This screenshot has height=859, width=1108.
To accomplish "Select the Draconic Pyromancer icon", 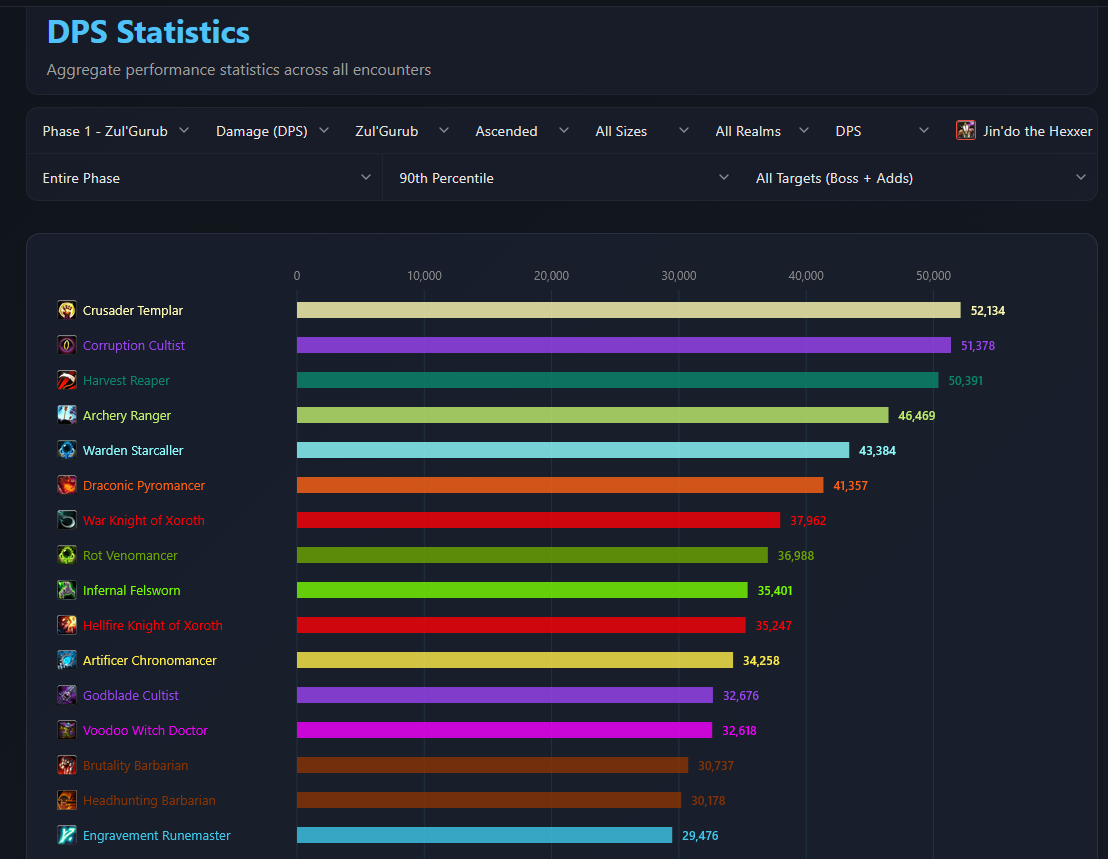I will [66, 485].
